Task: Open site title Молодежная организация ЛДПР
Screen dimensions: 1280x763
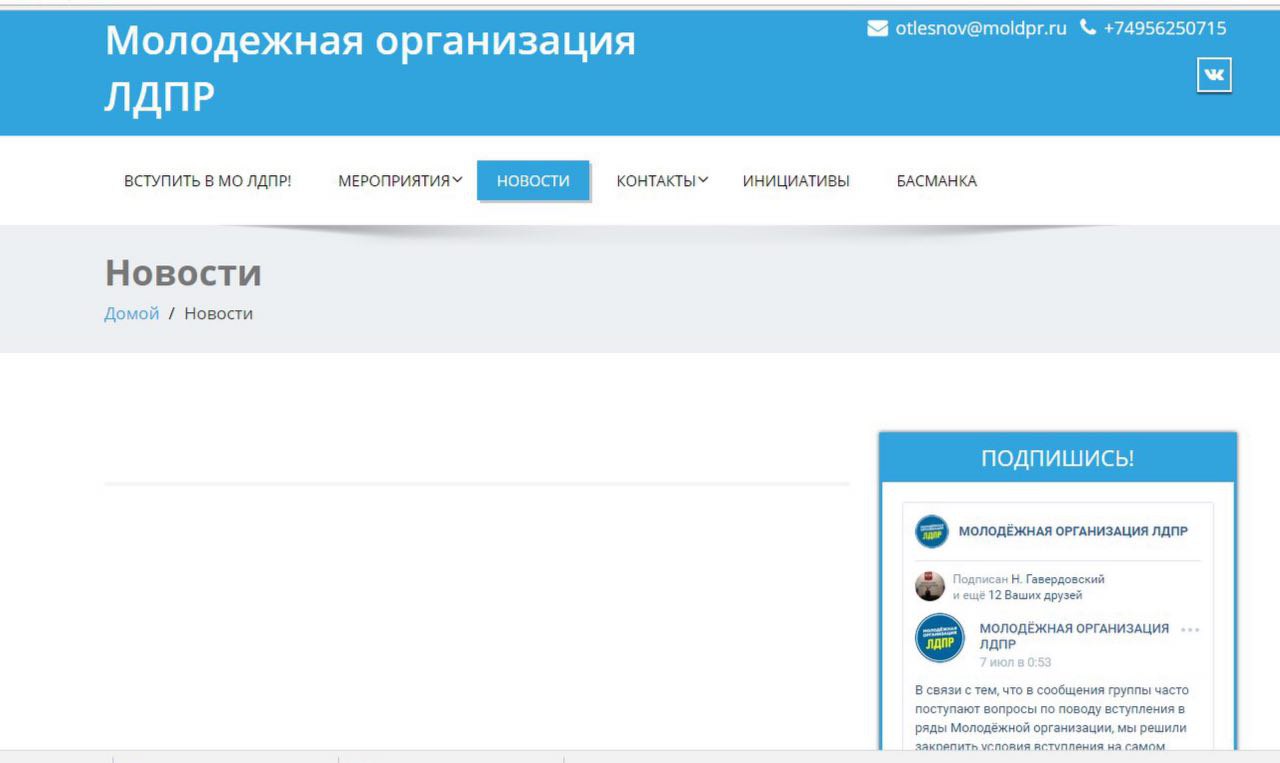Action: coord(370,69)
